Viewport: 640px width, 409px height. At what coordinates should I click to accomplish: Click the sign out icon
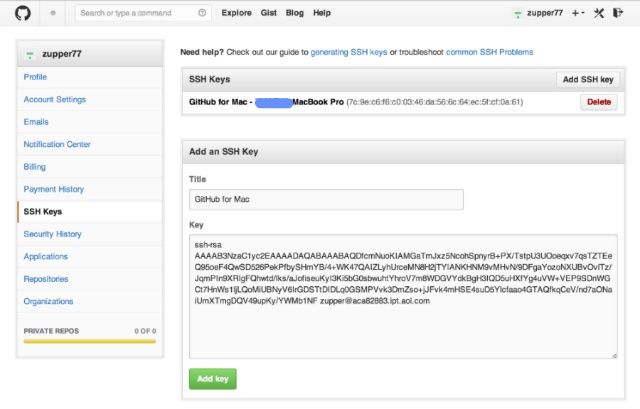[x=618, y=13]
